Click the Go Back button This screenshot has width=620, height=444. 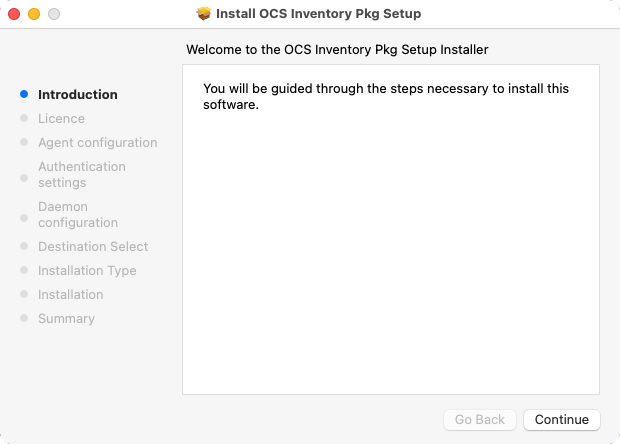(x=480, y=419)
